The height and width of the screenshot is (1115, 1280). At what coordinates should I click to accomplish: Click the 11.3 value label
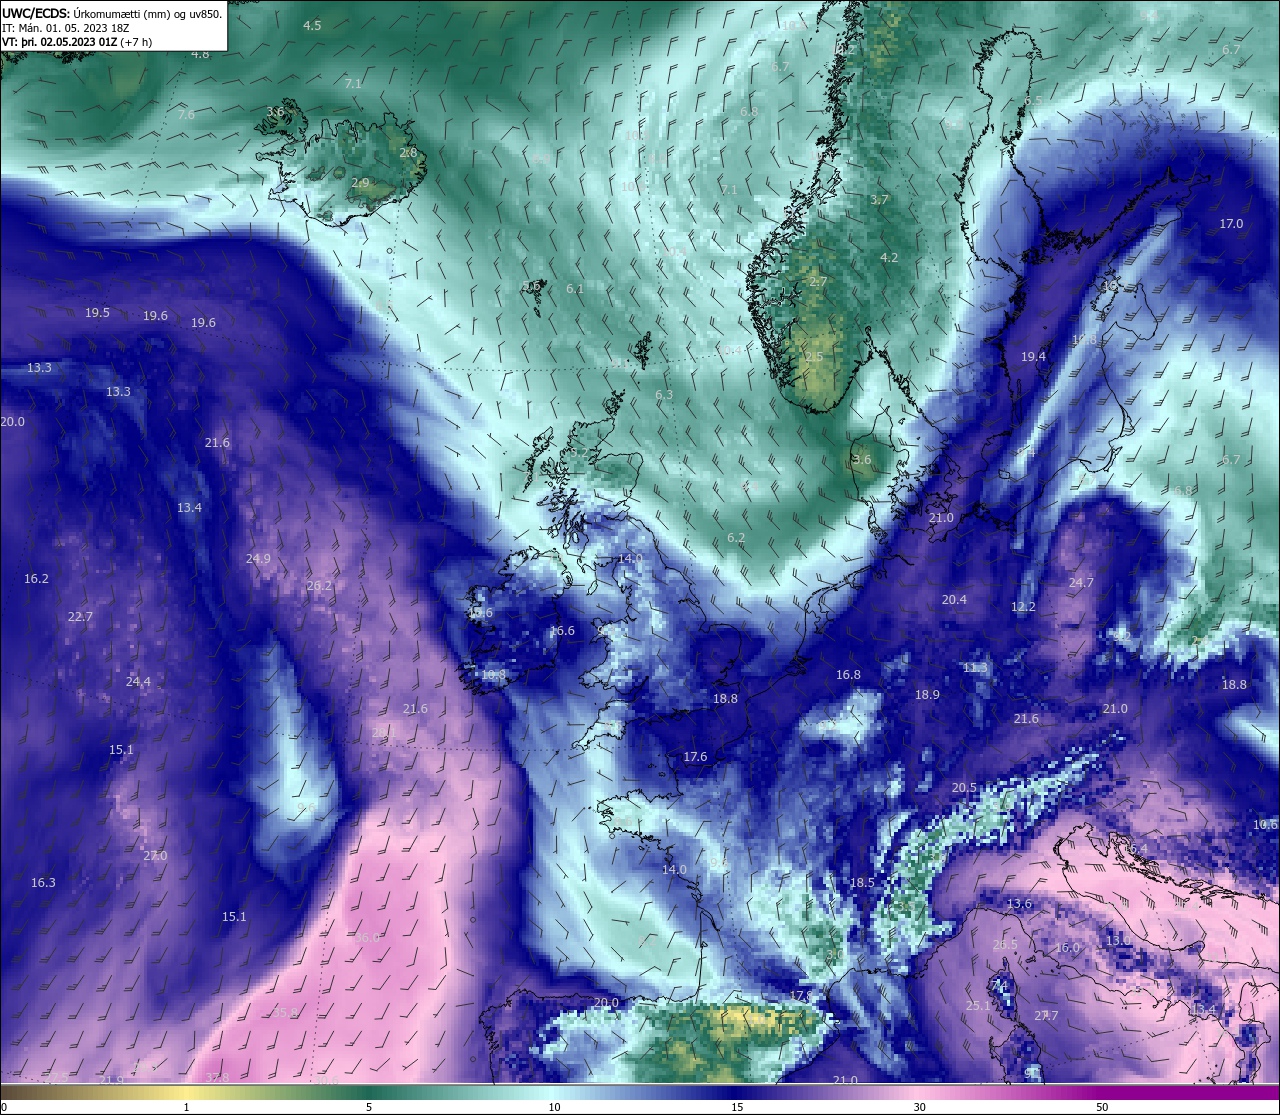tap(975, 667)
